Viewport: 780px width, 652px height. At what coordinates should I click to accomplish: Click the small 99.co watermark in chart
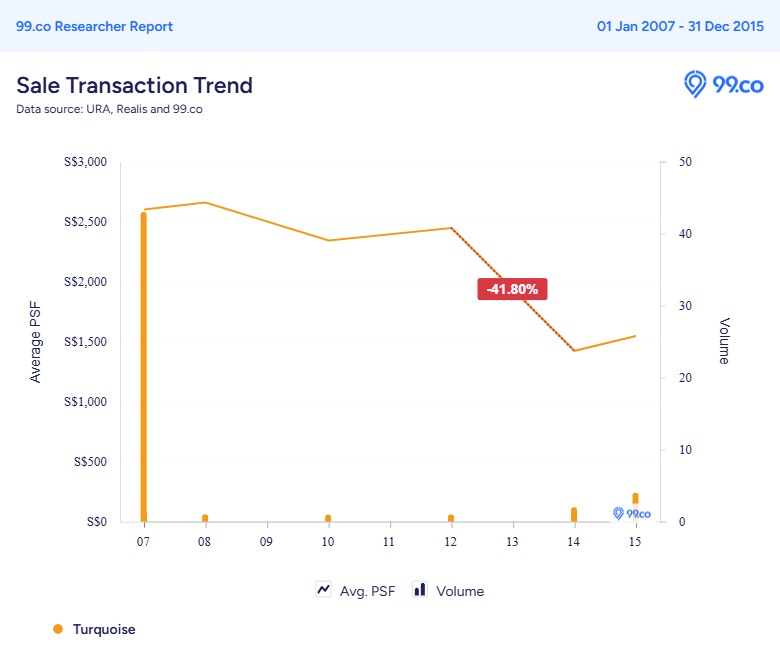[631, 513]
